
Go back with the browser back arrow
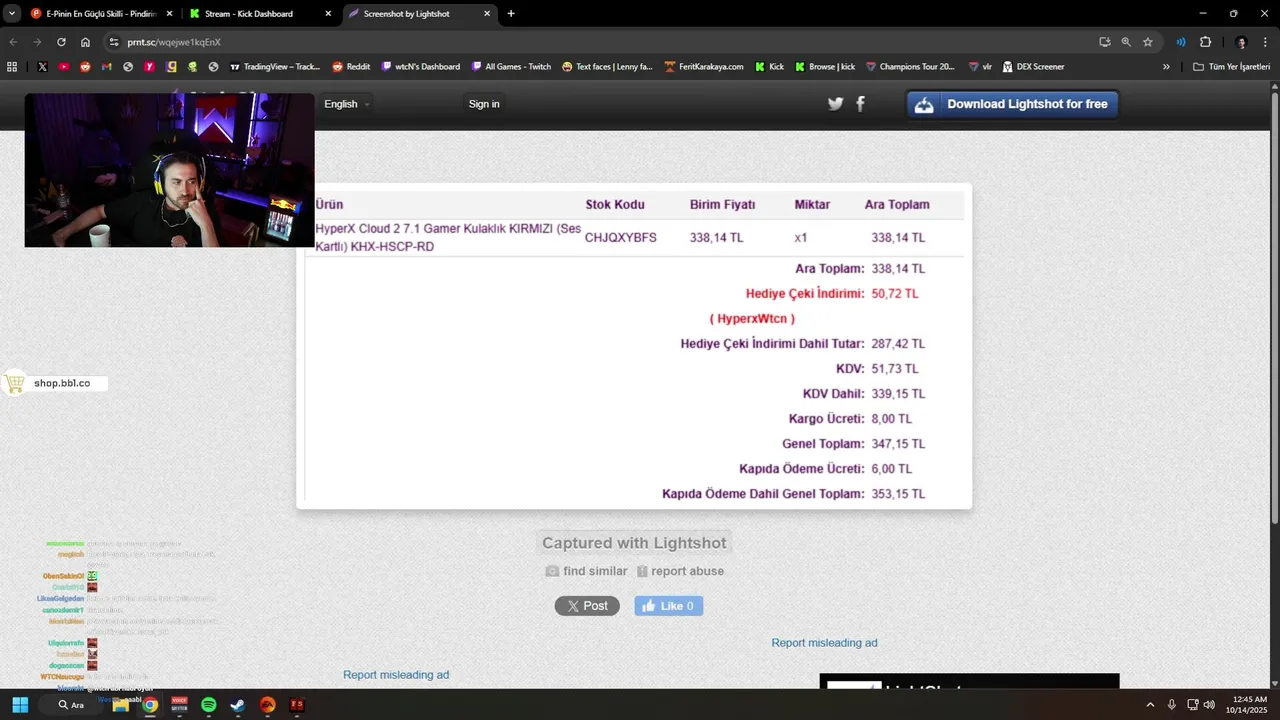coord(13,42)
